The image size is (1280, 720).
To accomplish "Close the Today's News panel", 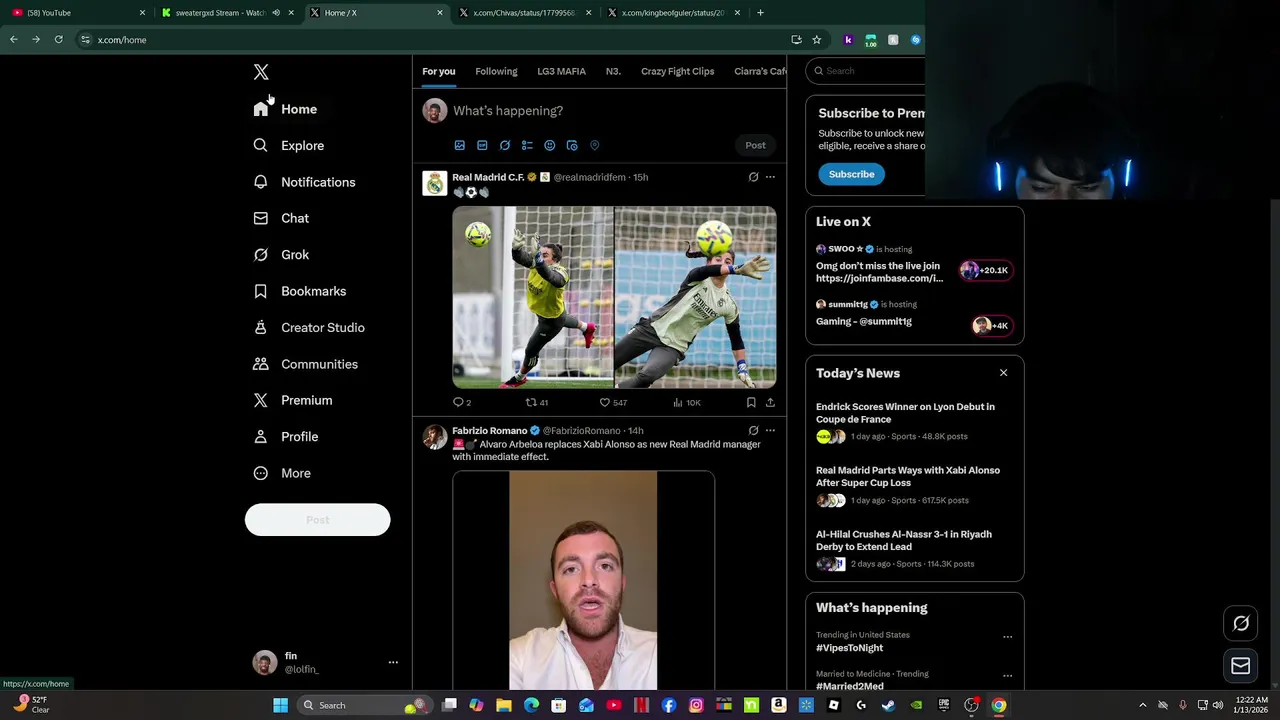I will pos(1003,373).
